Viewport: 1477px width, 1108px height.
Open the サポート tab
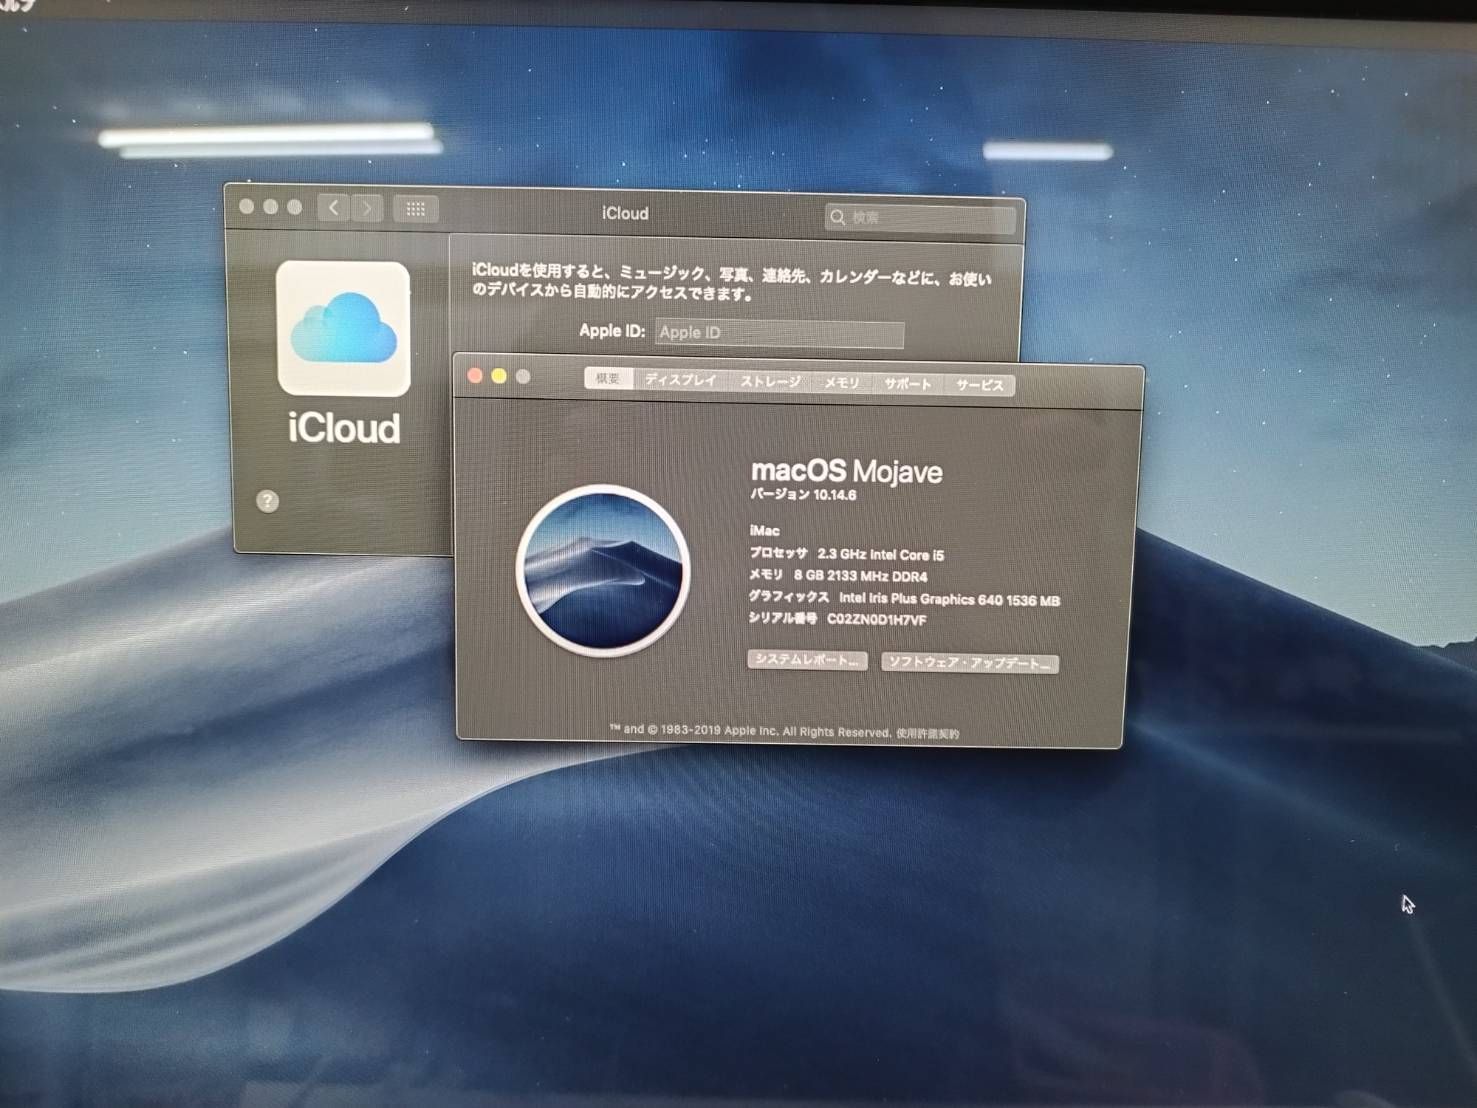pyautogui.click(x=906, y=383)
